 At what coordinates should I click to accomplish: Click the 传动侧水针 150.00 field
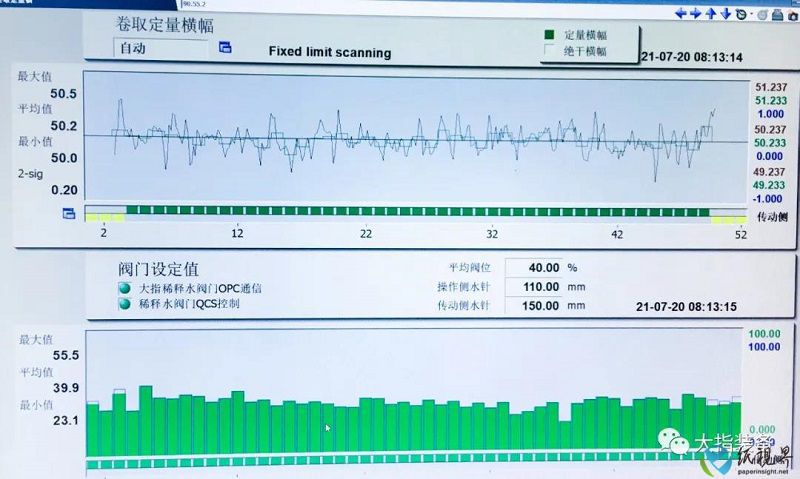(x=534, y=306)
